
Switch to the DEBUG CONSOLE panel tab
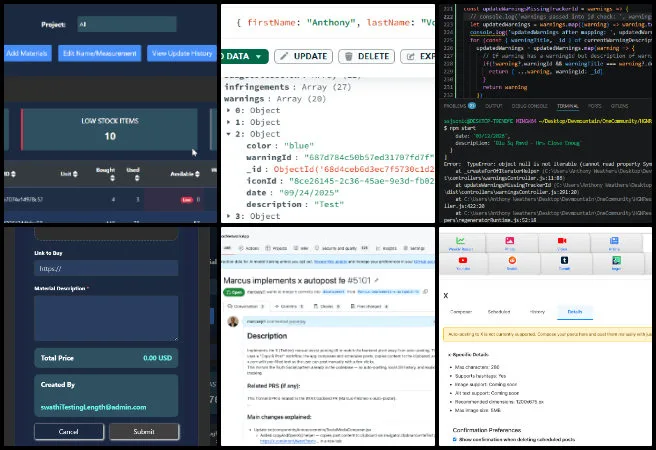[x=529, y=106]
